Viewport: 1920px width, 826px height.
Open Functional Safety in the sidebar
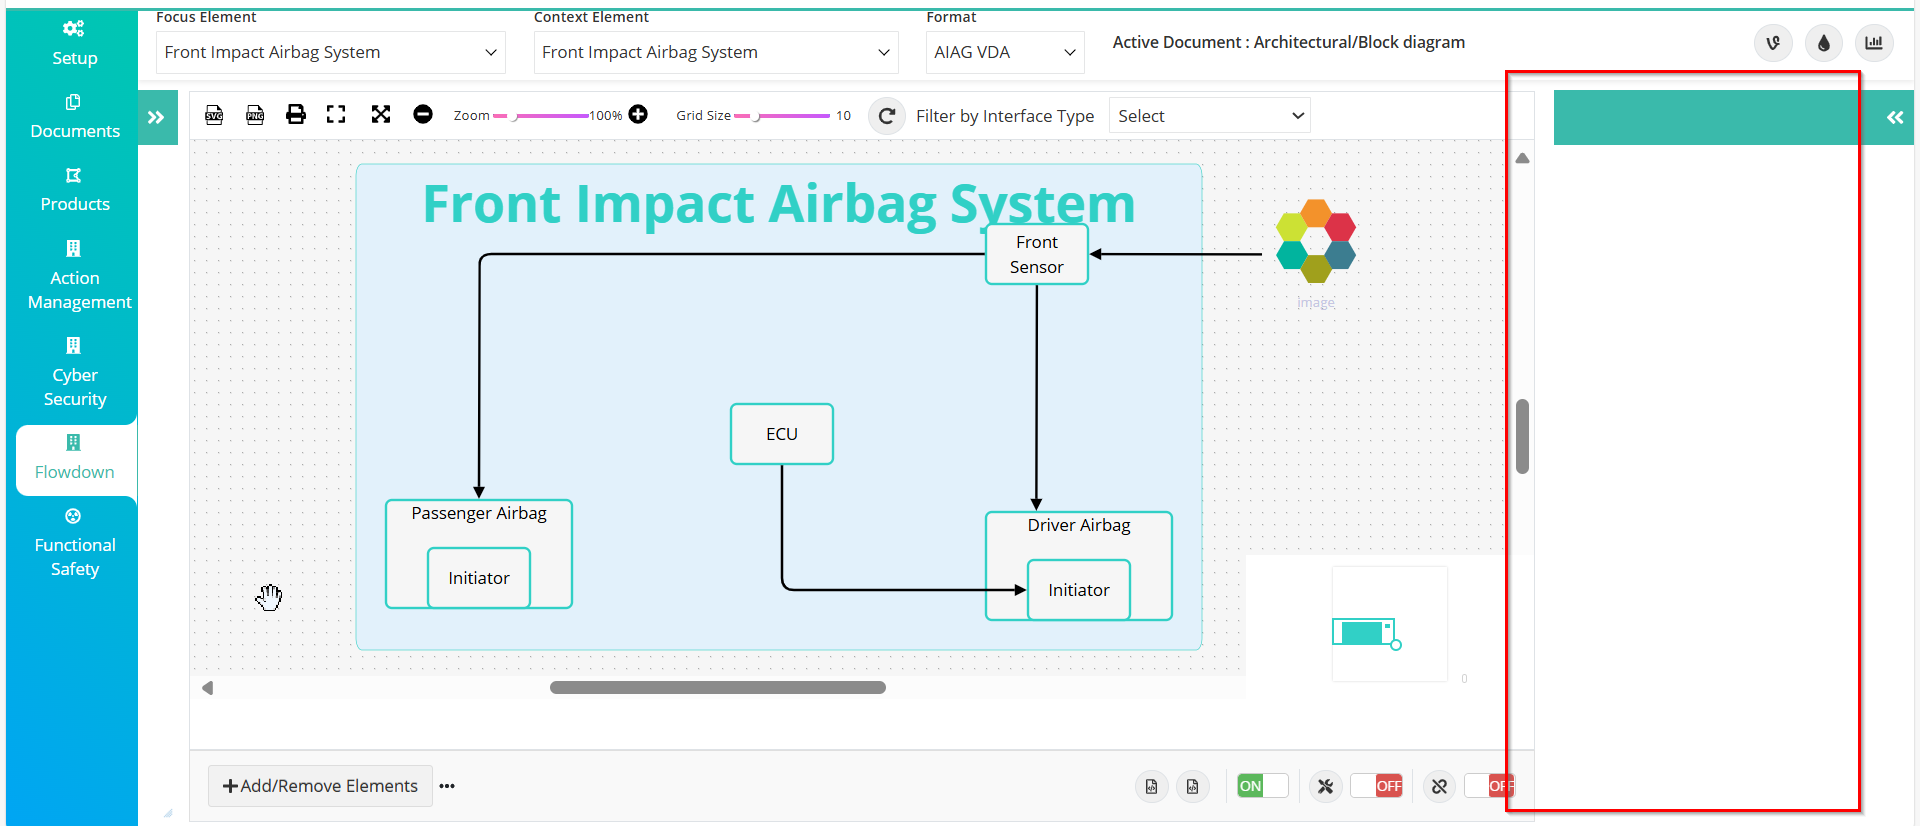click(75, 543)
